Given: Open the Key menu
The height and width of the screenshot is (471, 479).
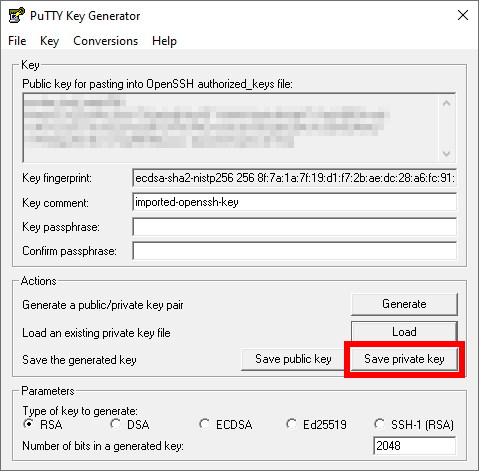Looking at the screenshot, I should [x=49, y=41].
